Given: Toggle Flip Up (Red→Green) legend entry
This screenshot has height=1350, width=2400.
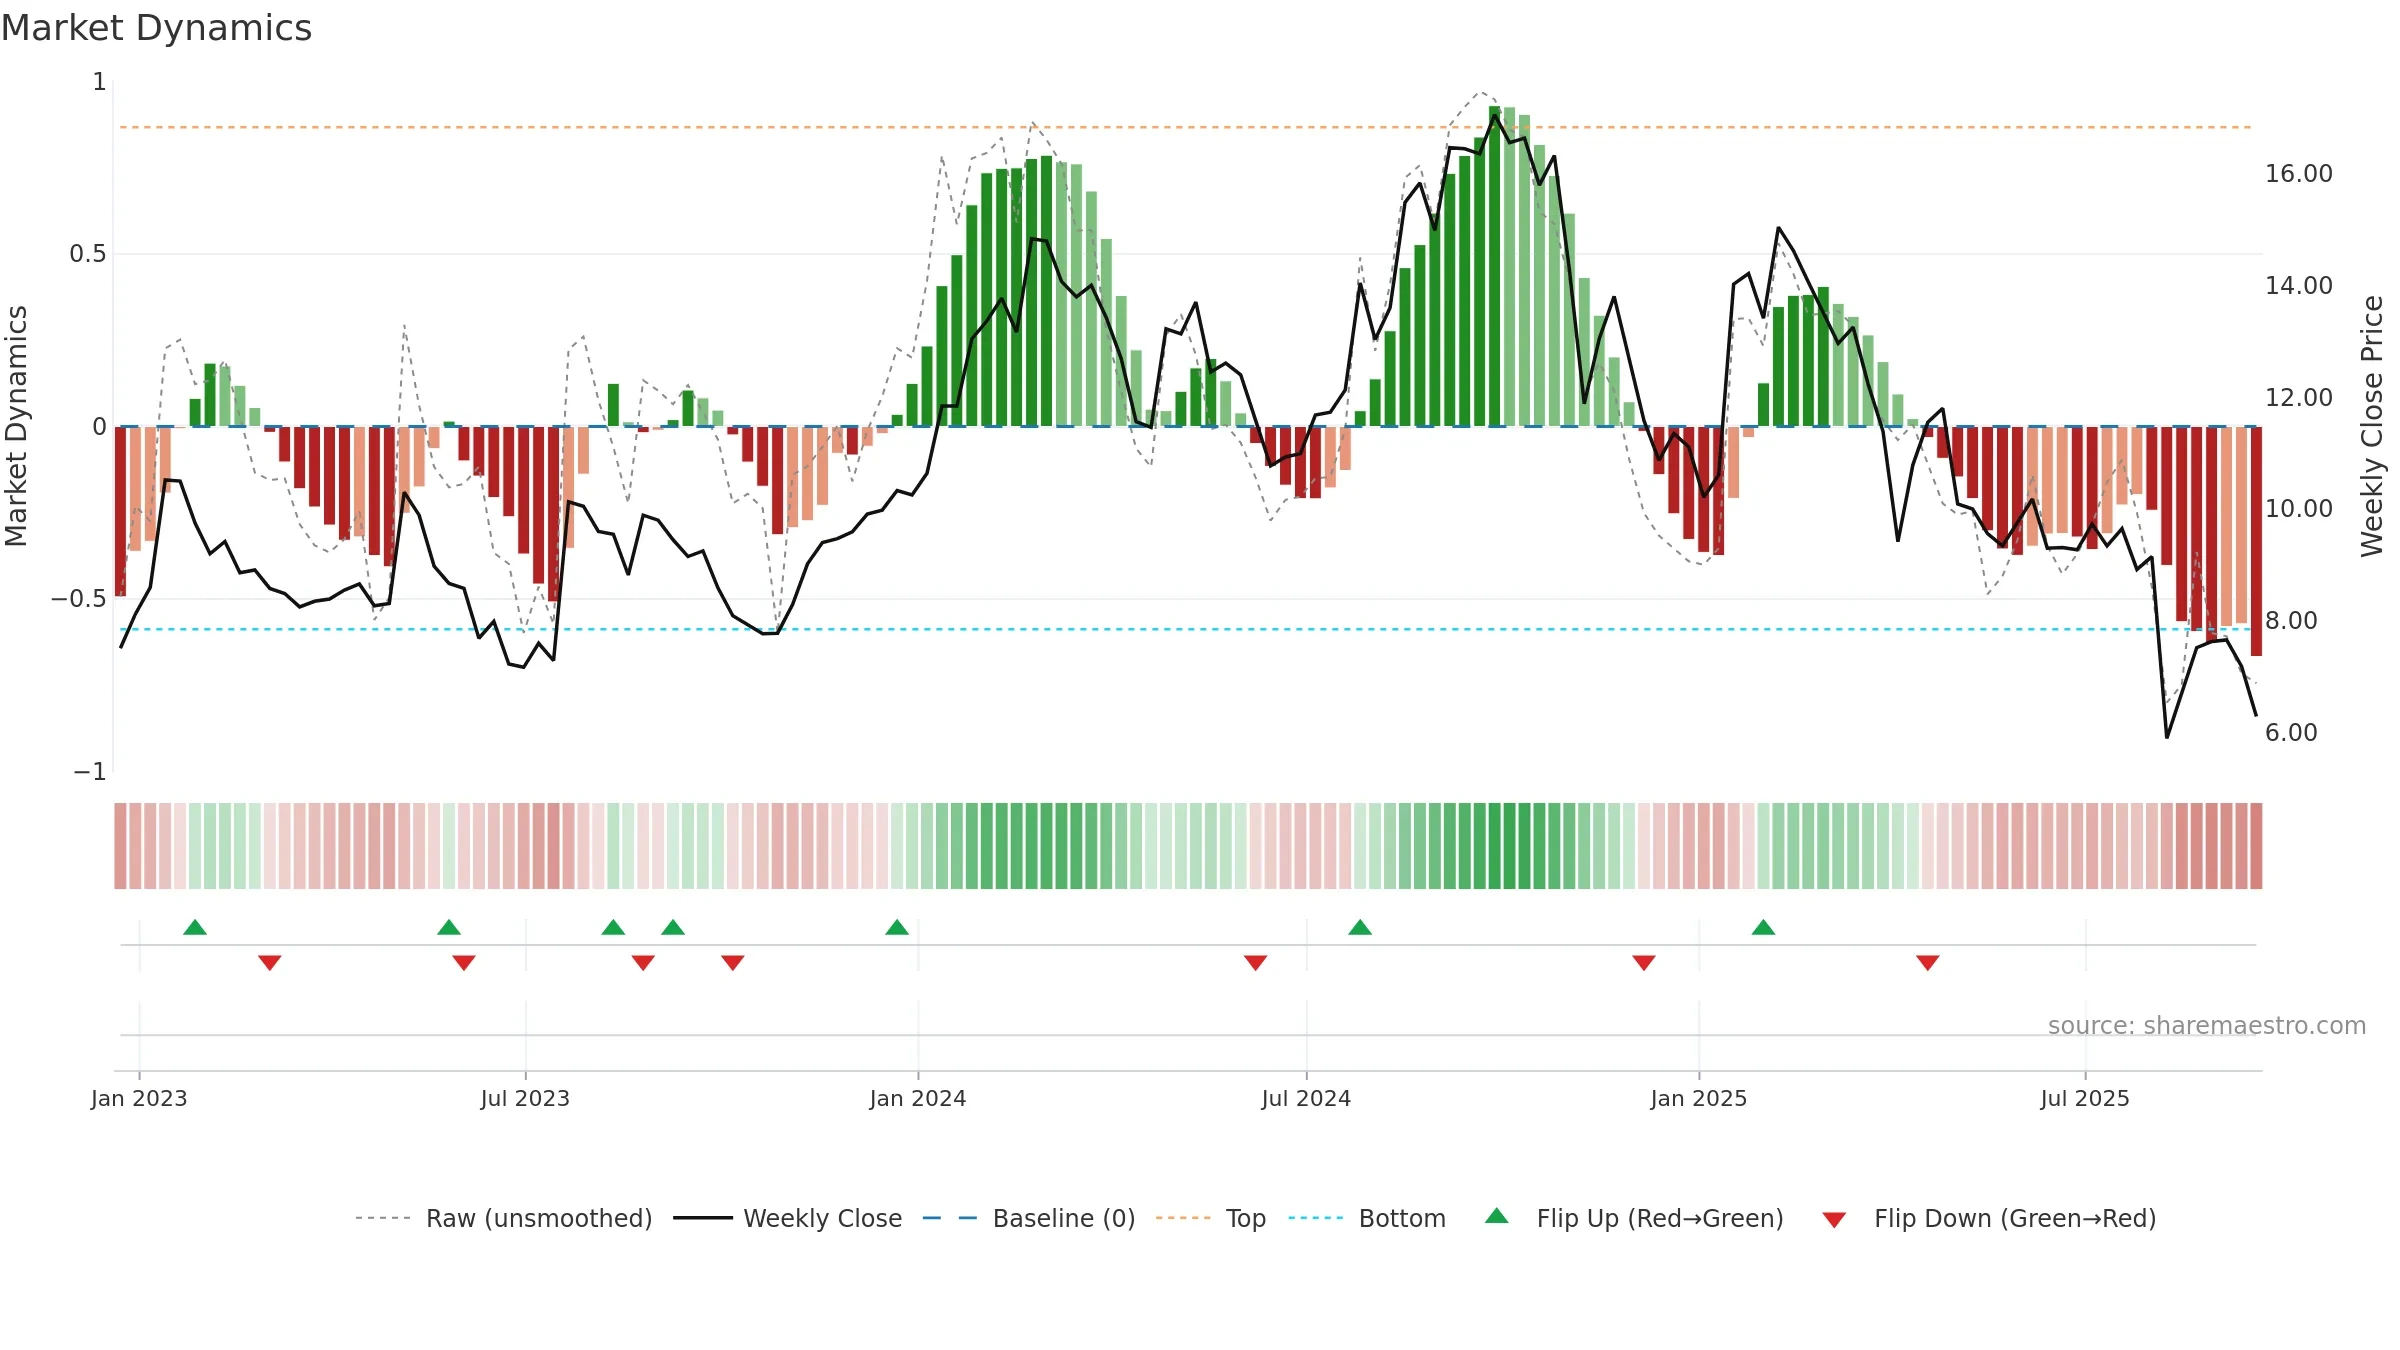Looking at the screenshot, I should click(1634, 1218).
